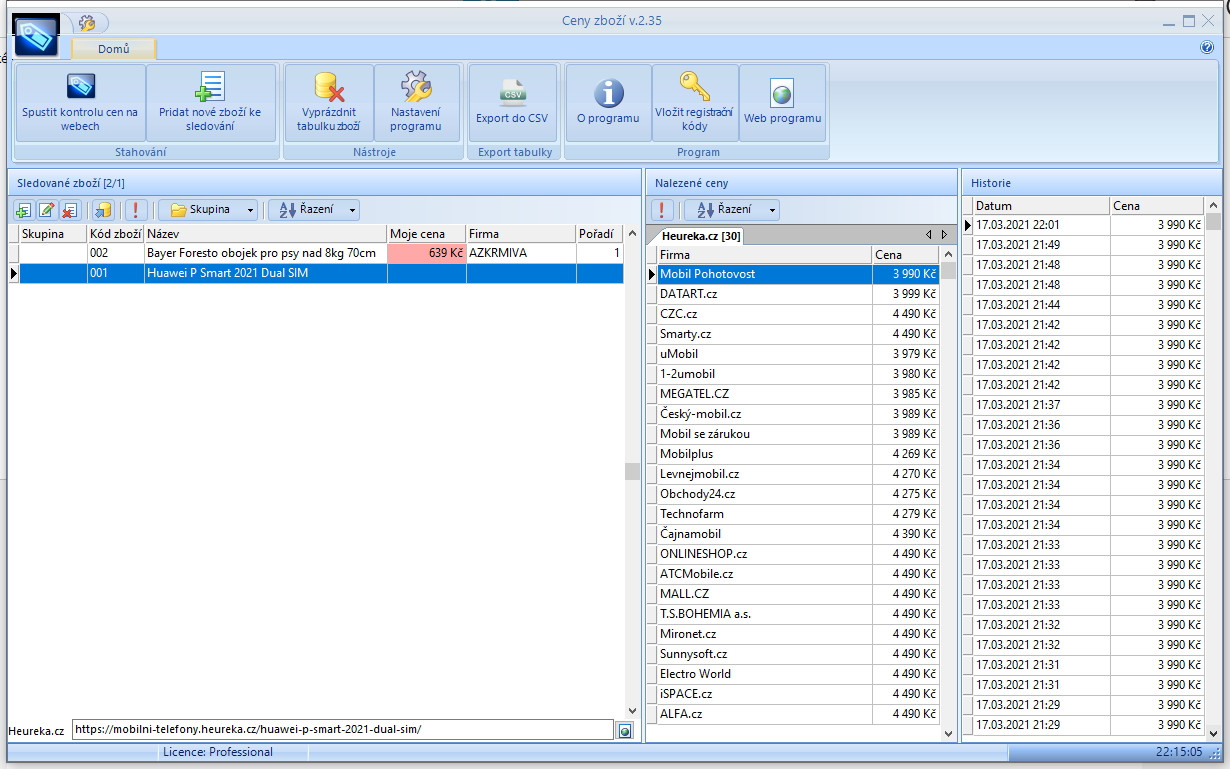This screenshot has width=1230, height=769.
Task: Click the tab scroll left arrow
Action: coord(928,235)
